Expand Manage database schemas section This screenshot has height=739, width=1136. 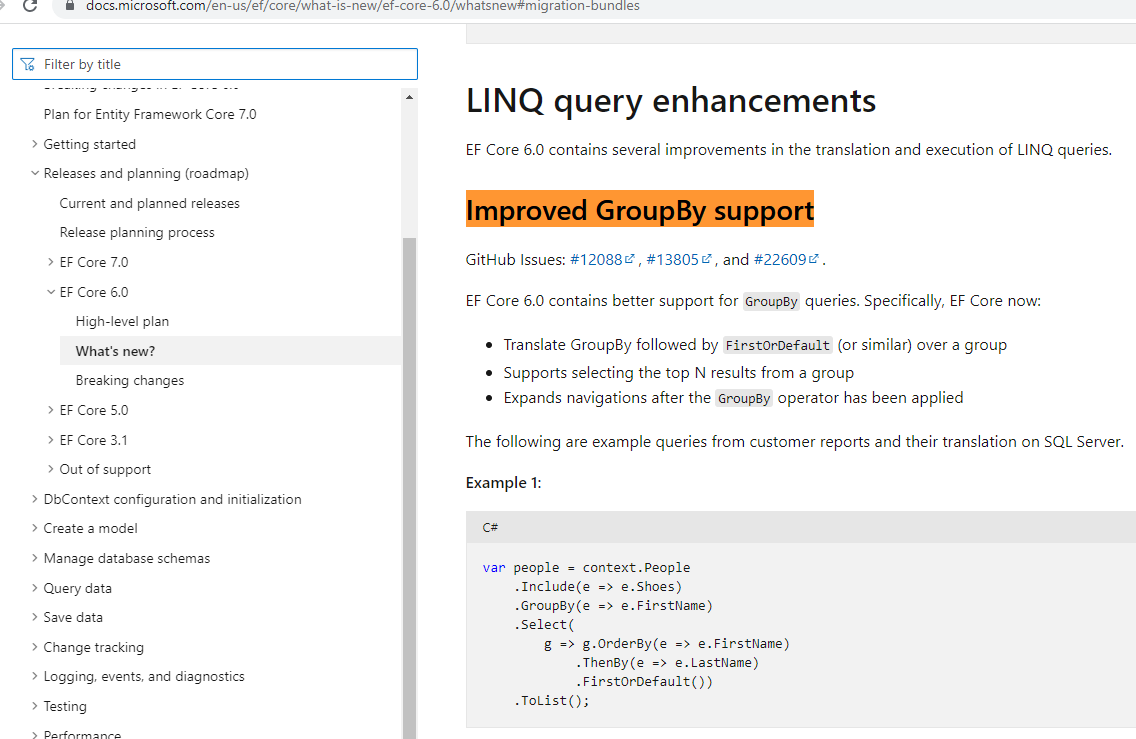[x=35, y=558]
